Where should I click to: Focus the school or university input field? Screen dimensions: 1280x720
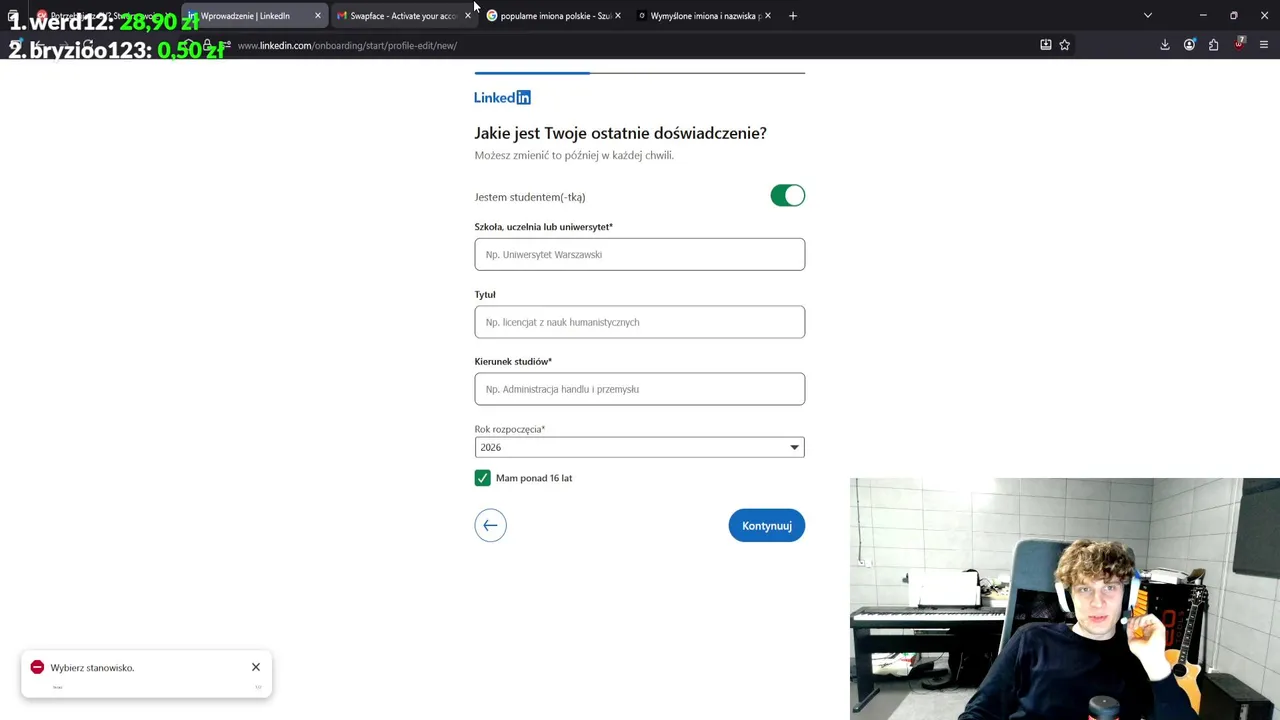[639, 254]
